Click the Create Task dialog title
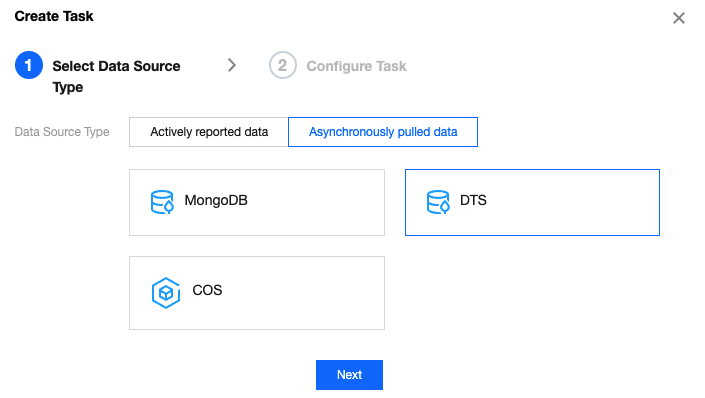Viewport: 705px width, 398px height. (x=54, y=16)
